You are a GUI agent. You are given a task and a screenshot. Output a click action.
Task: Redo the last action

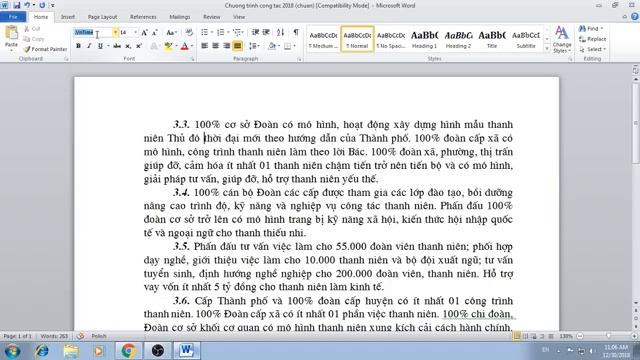pyautogui.click(x=42, y=5)
